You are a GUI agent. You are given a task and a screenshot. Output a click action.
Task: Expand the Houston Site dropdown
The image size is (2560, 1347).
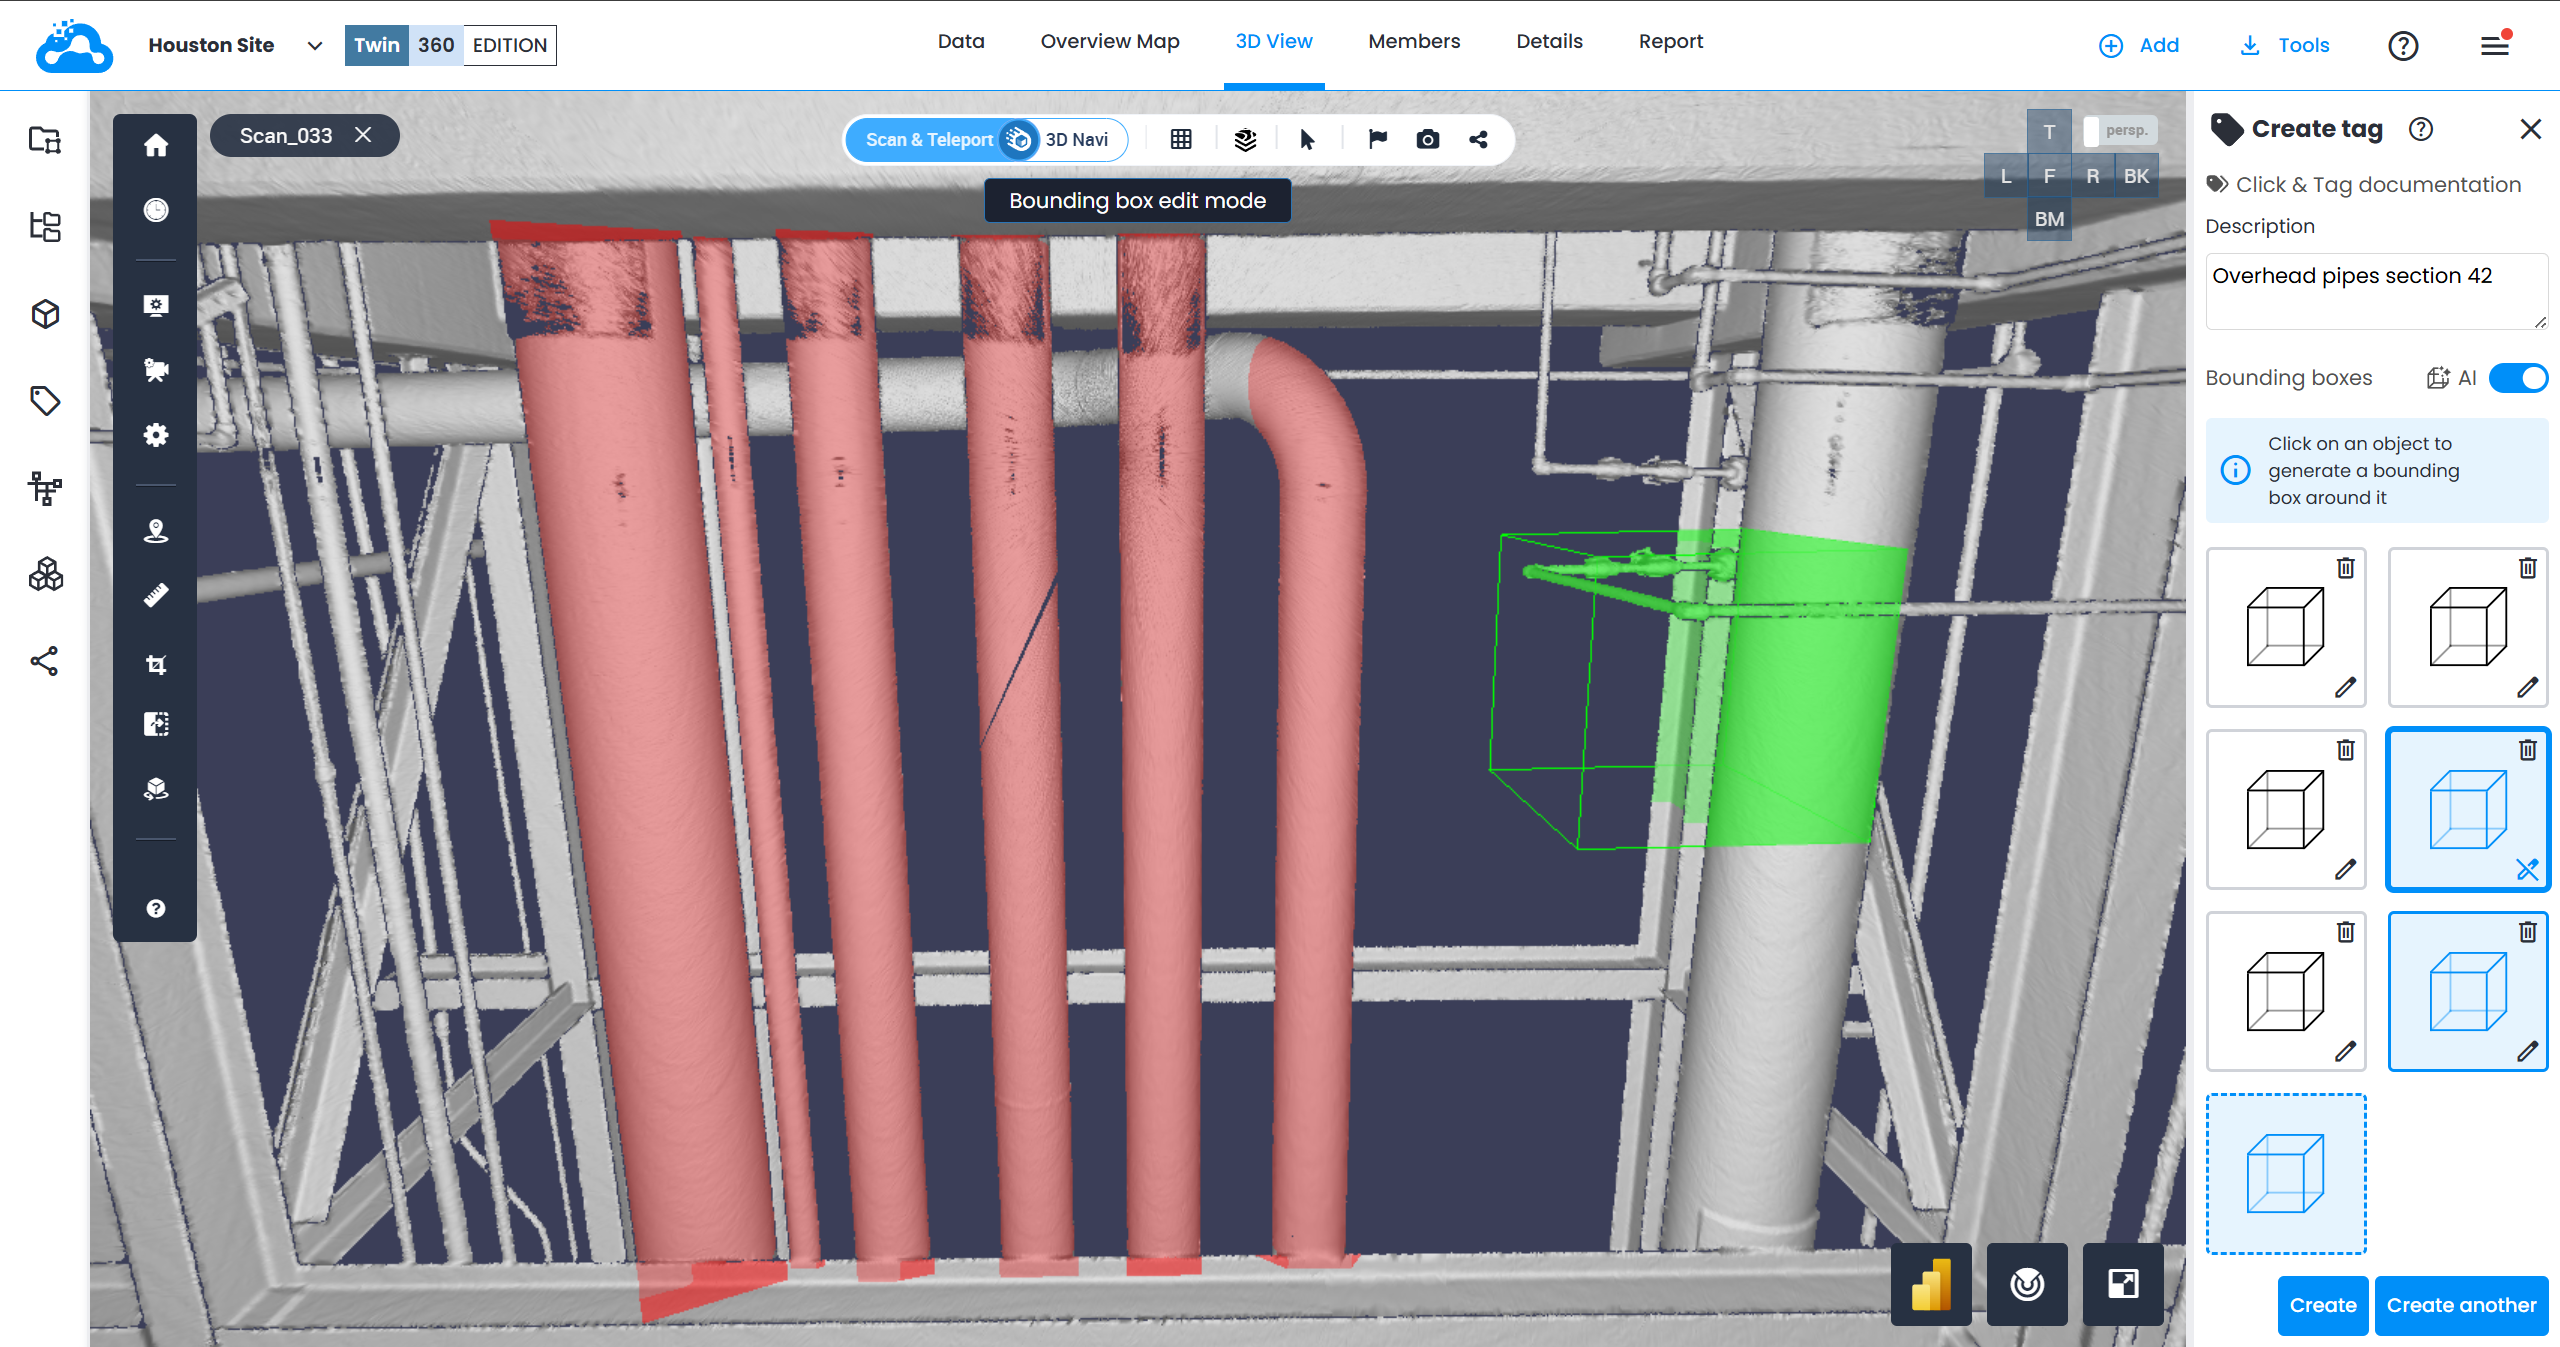[x=314, y=46]
